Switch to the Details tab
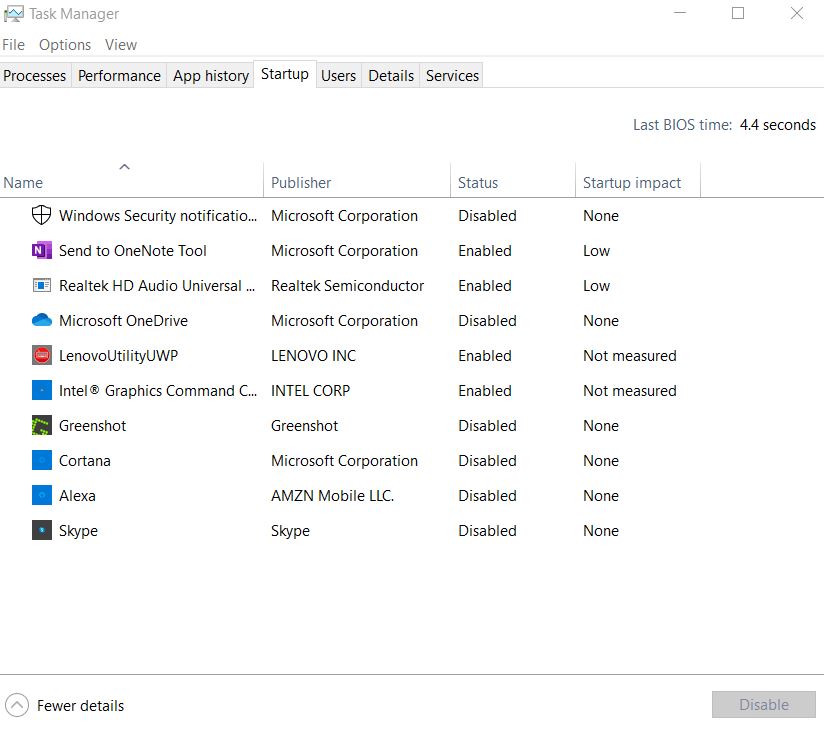Viewport: 824px width, 734px height. [391, 76]
